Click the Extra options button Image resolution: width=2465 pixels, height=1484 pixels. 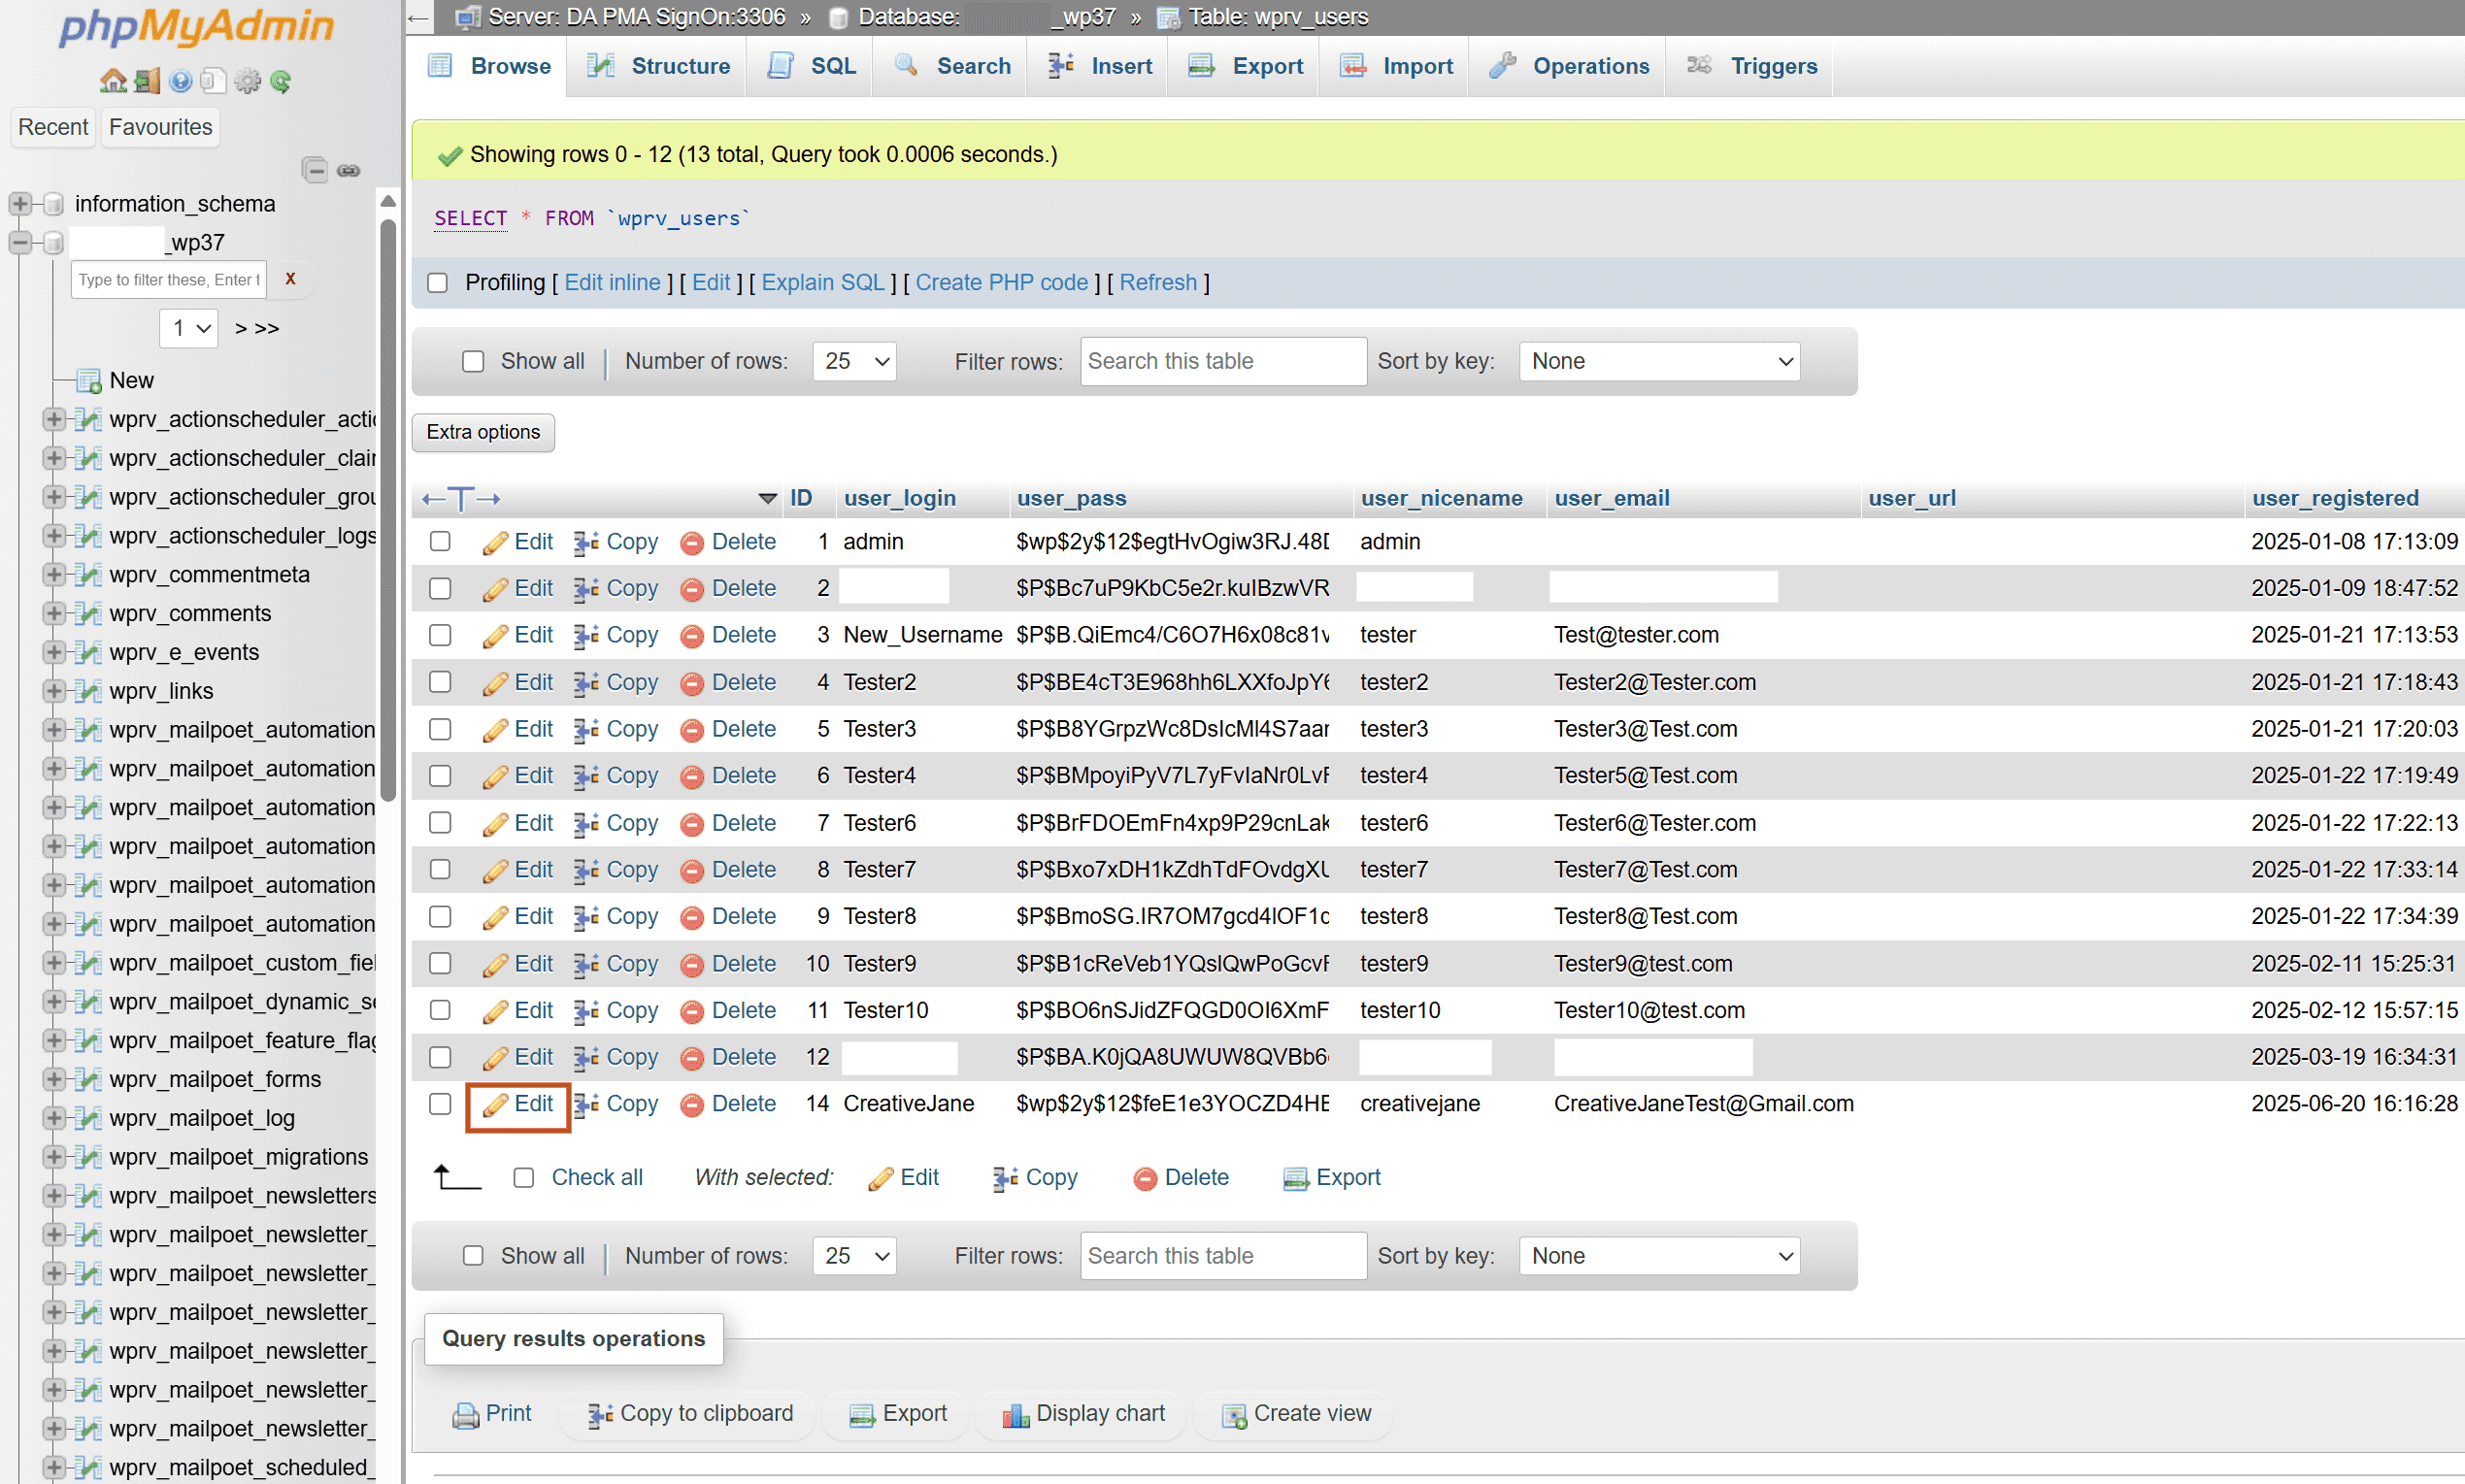coord(483,432)
